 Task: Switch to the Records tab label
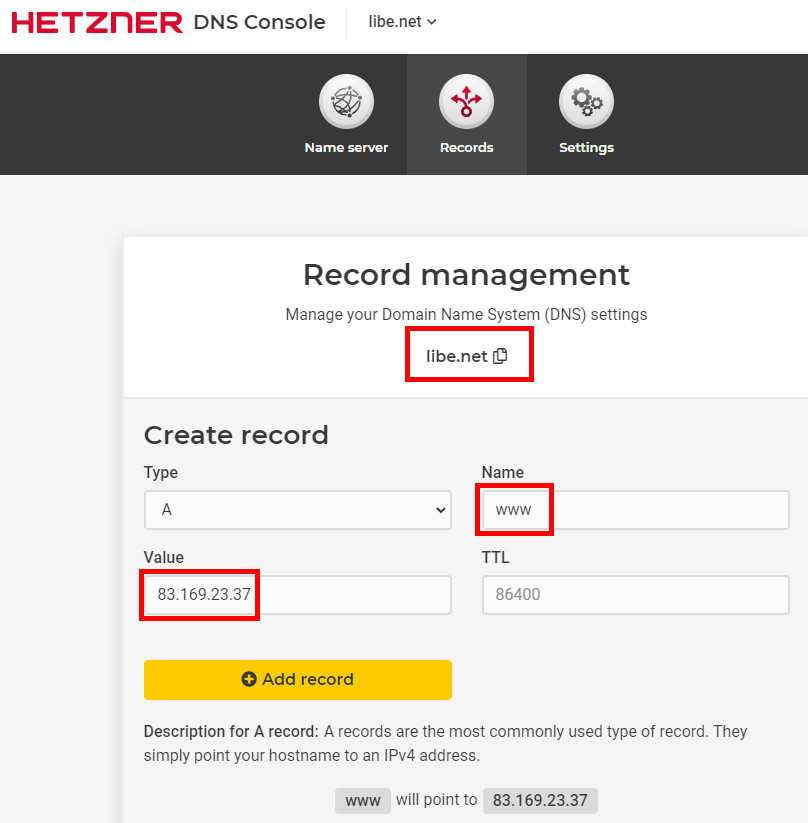pyautogui.click(x=466, y=148)
